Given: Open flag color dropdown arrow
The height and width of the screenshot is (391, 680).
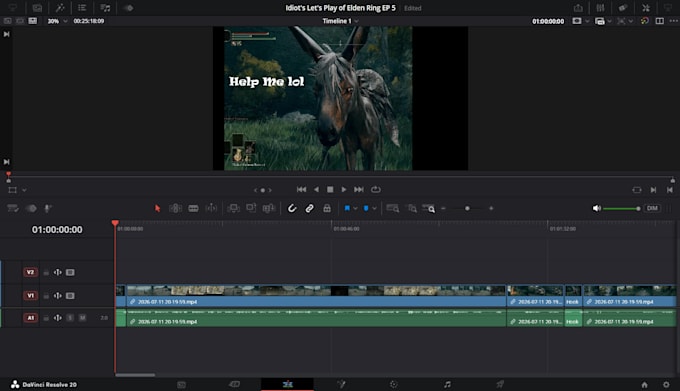Looking at the screenshot, I should click(x=355, y=209).
